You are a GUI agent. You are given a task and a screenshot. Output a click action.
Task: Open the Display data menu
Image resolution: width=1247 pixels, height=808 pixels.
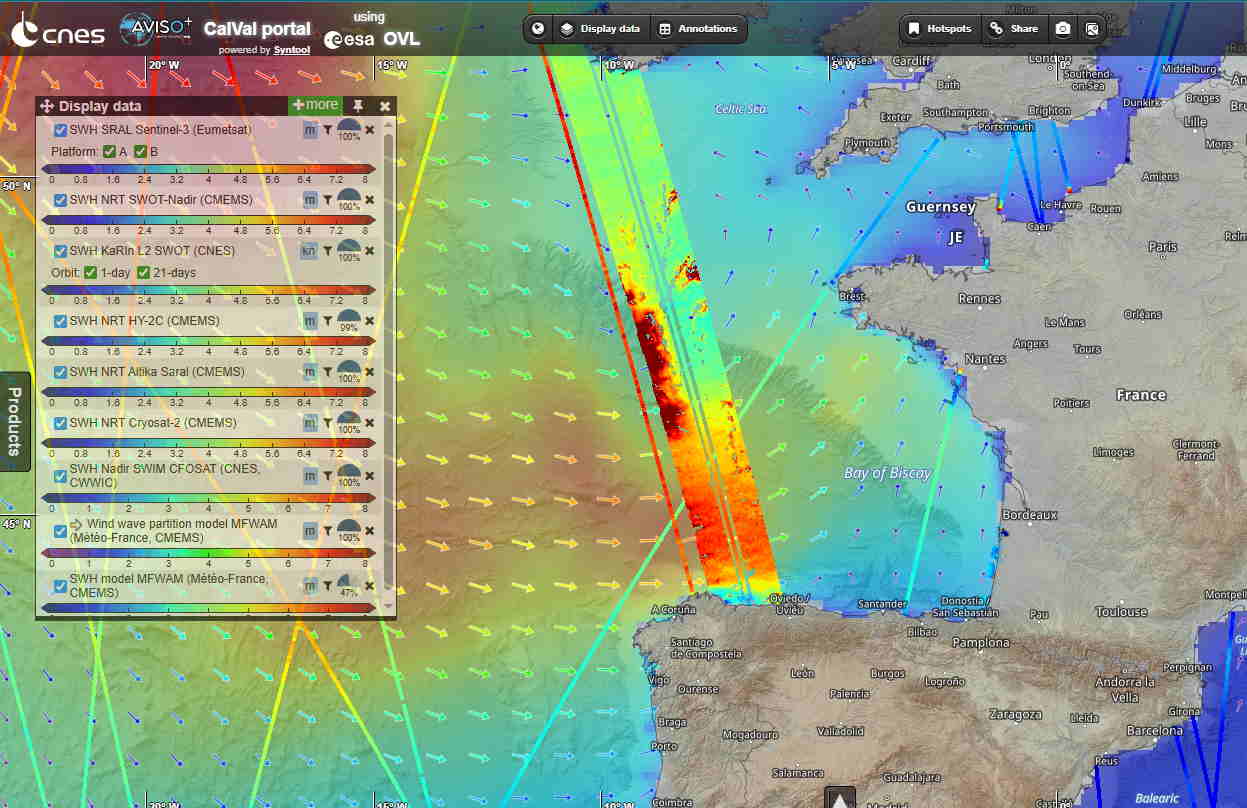pos(600,29)
